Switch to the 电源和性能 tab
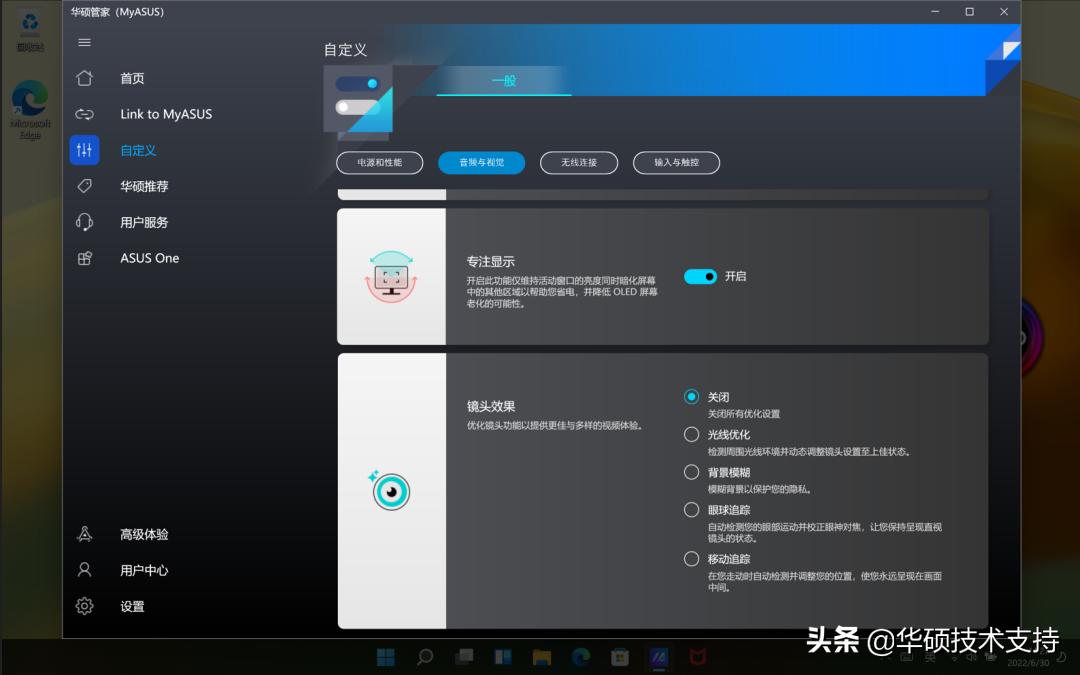The width and height of the screenshot is (1080, 675). (x=379, y=162)
